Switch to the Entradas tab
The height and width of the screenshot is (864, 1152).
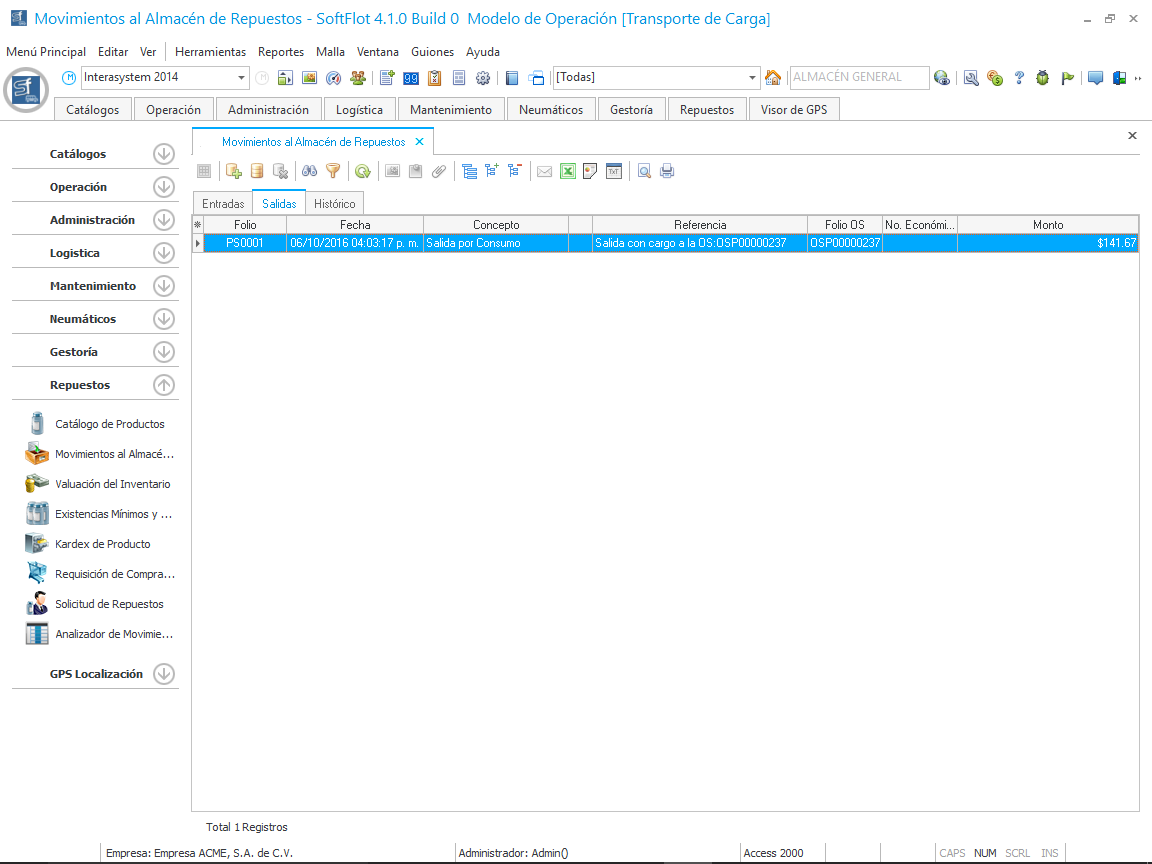223,203
